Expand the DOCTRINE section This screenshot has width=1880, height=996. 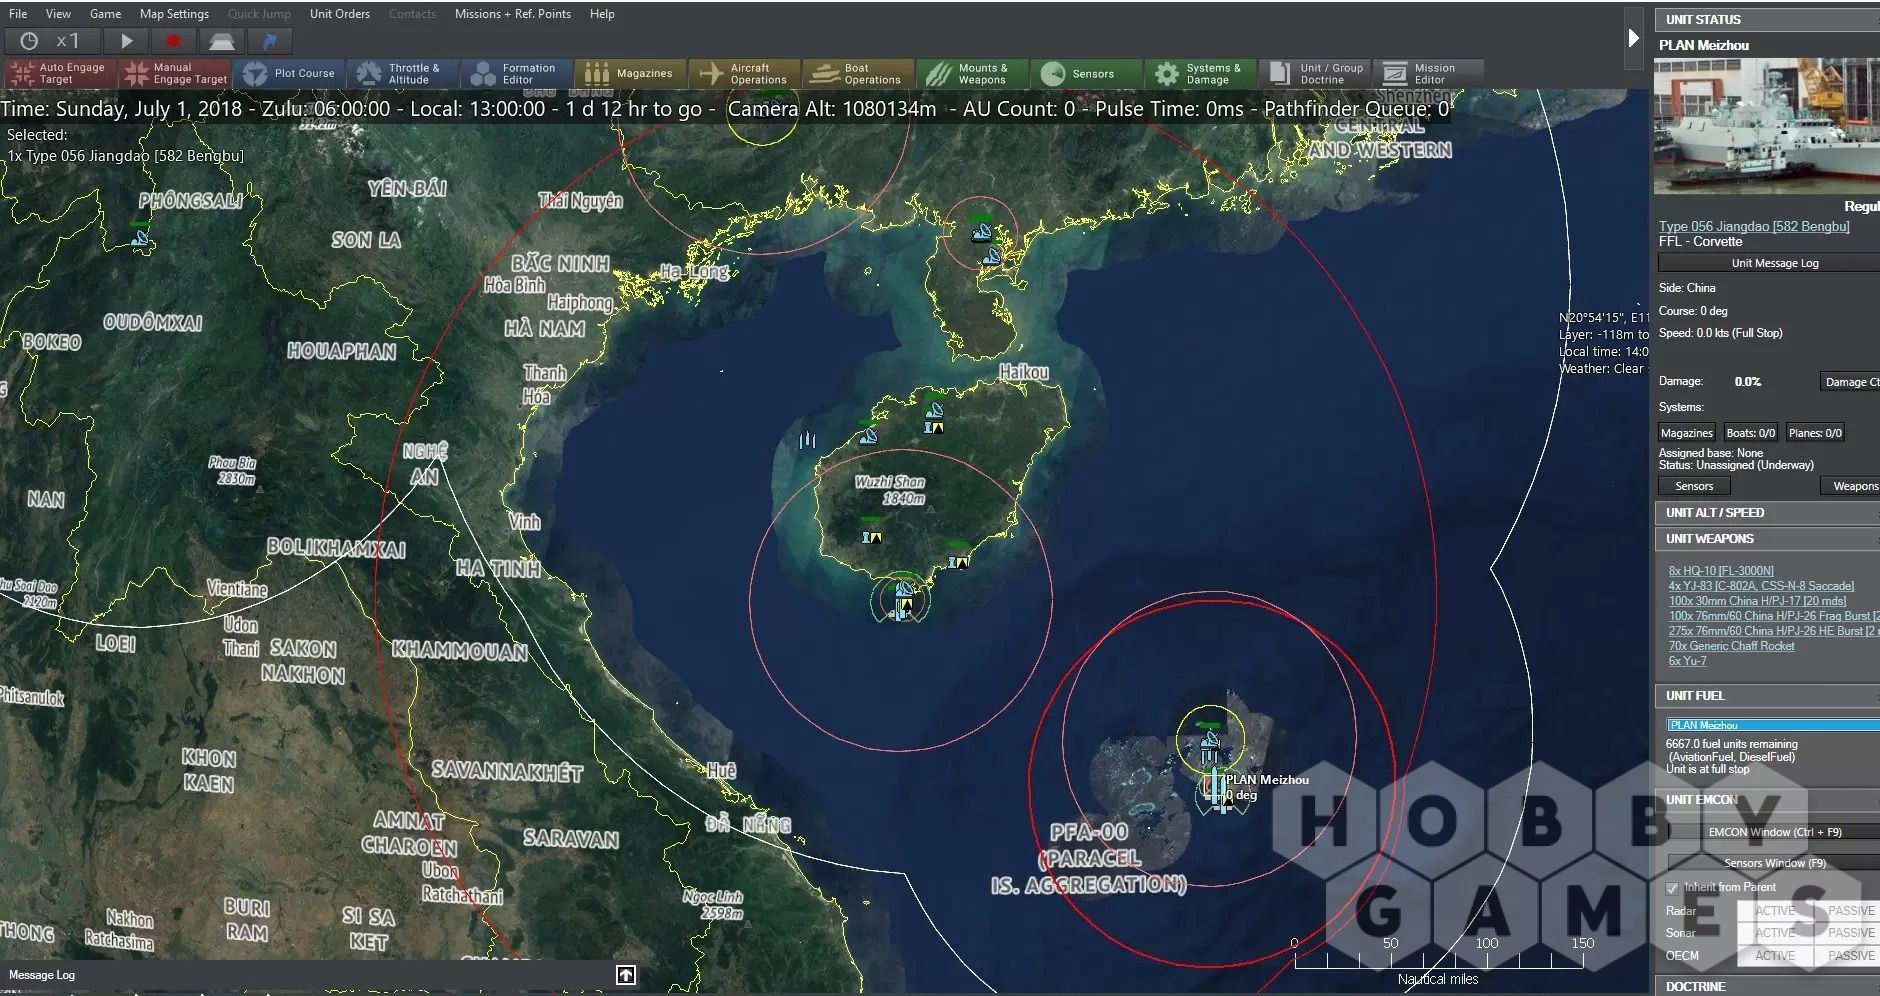pyautogui.click(x=1766, y=986)
